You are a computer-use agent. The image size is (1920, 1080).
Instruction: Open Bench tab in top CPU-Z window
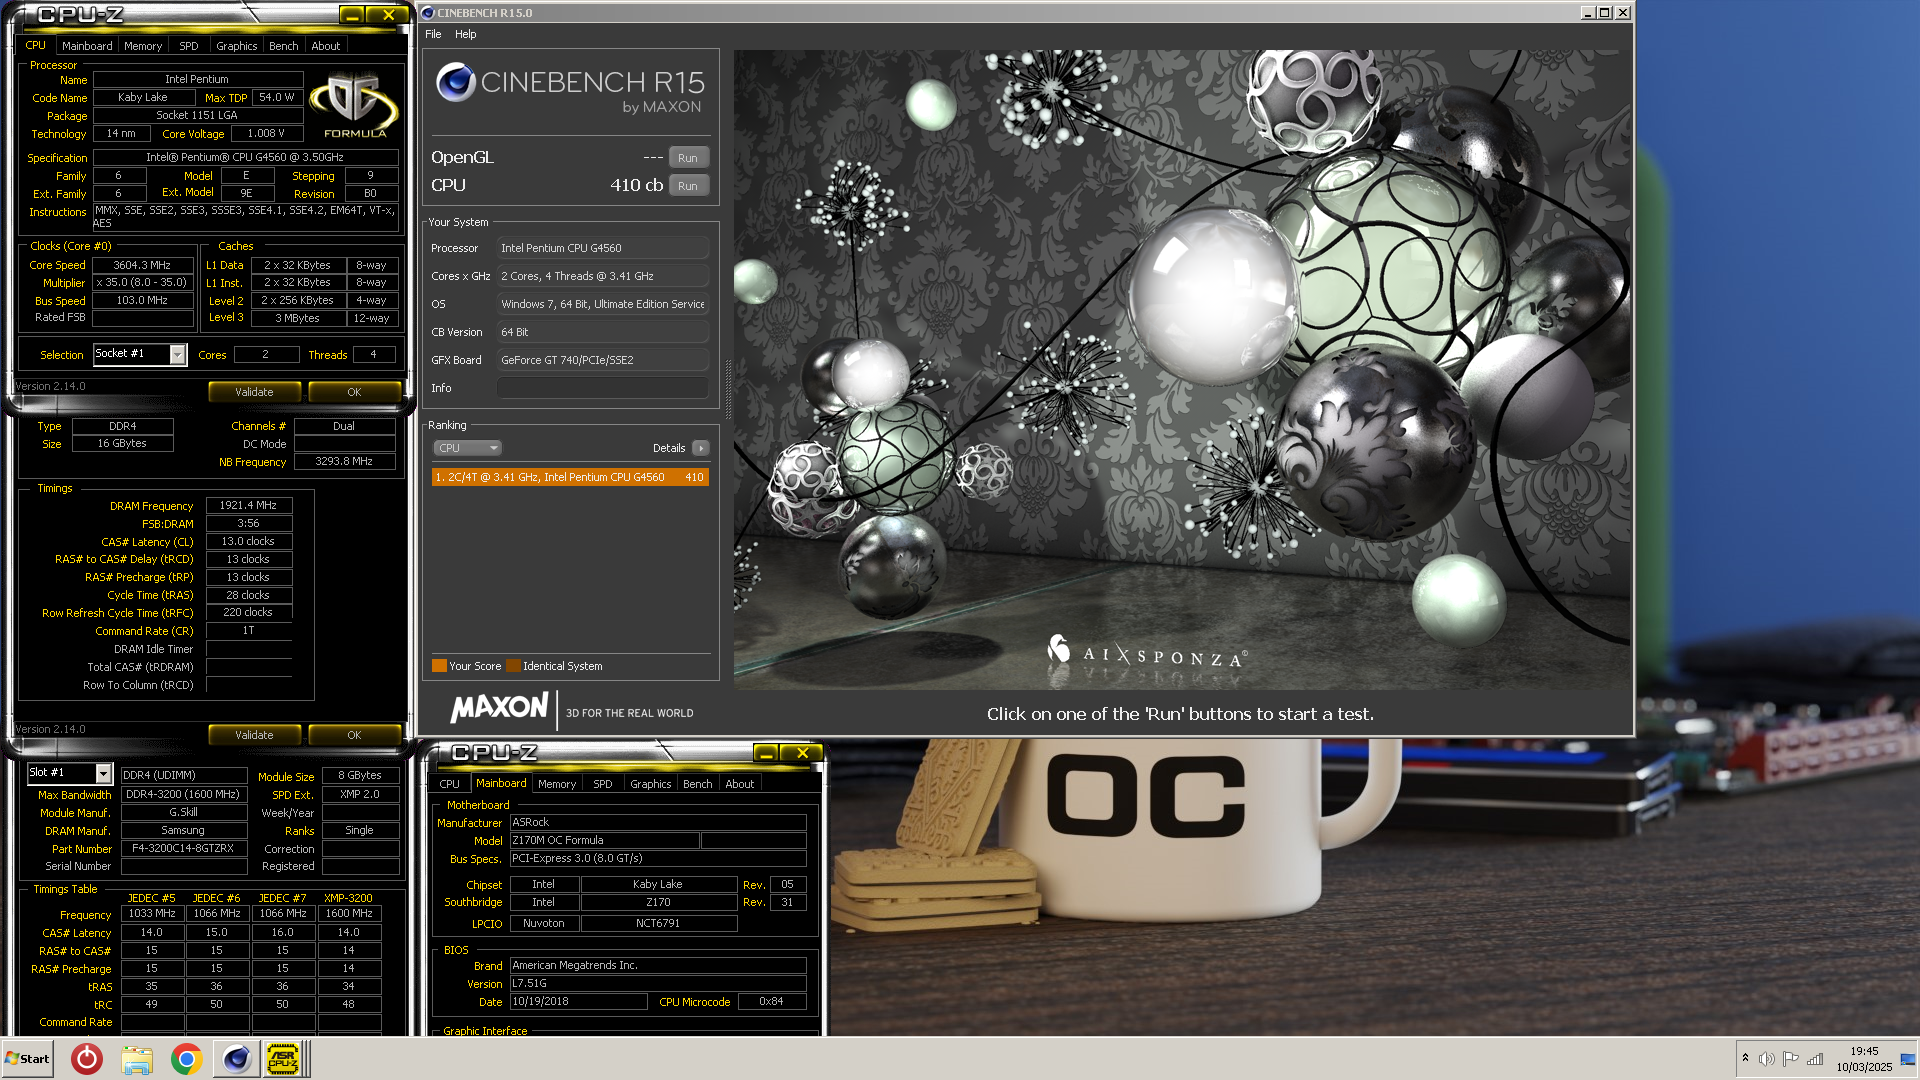pos(284,46)
